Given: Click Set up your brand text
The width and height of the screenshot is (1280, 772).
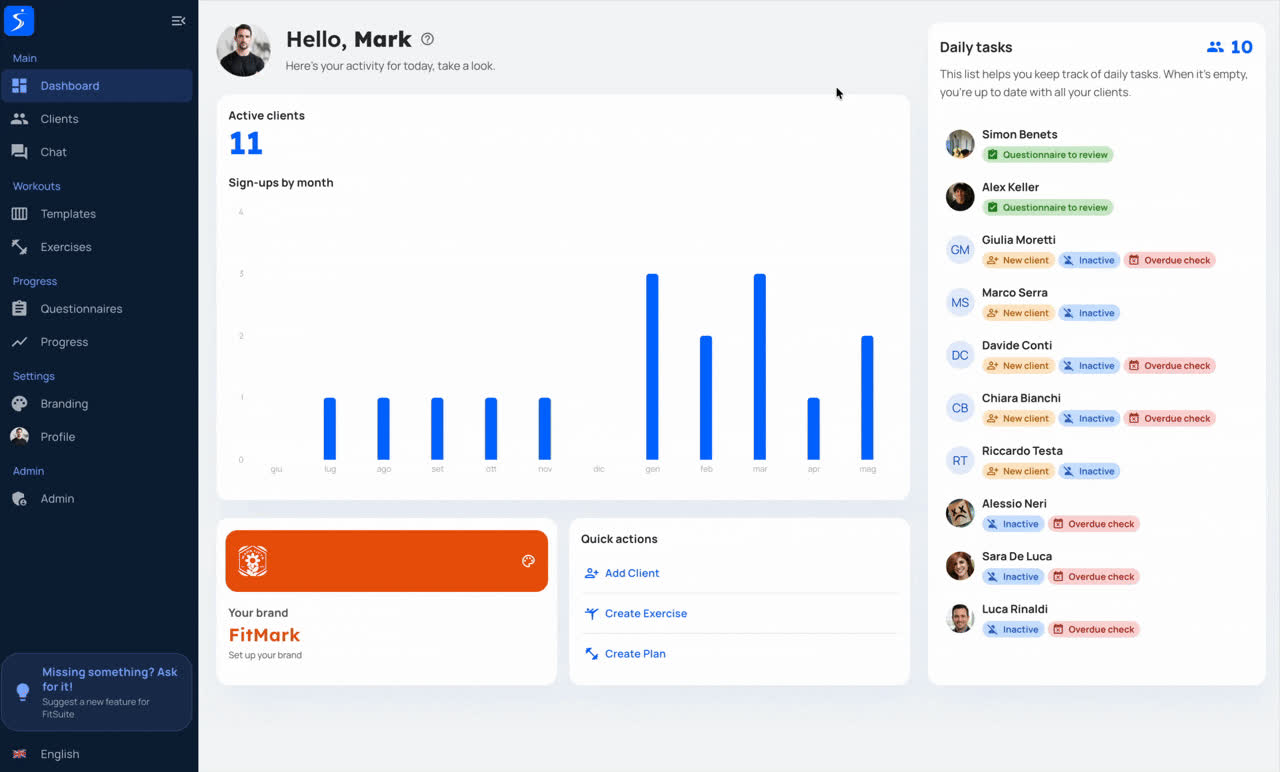Looking at the screenshot, I should 265,655.
